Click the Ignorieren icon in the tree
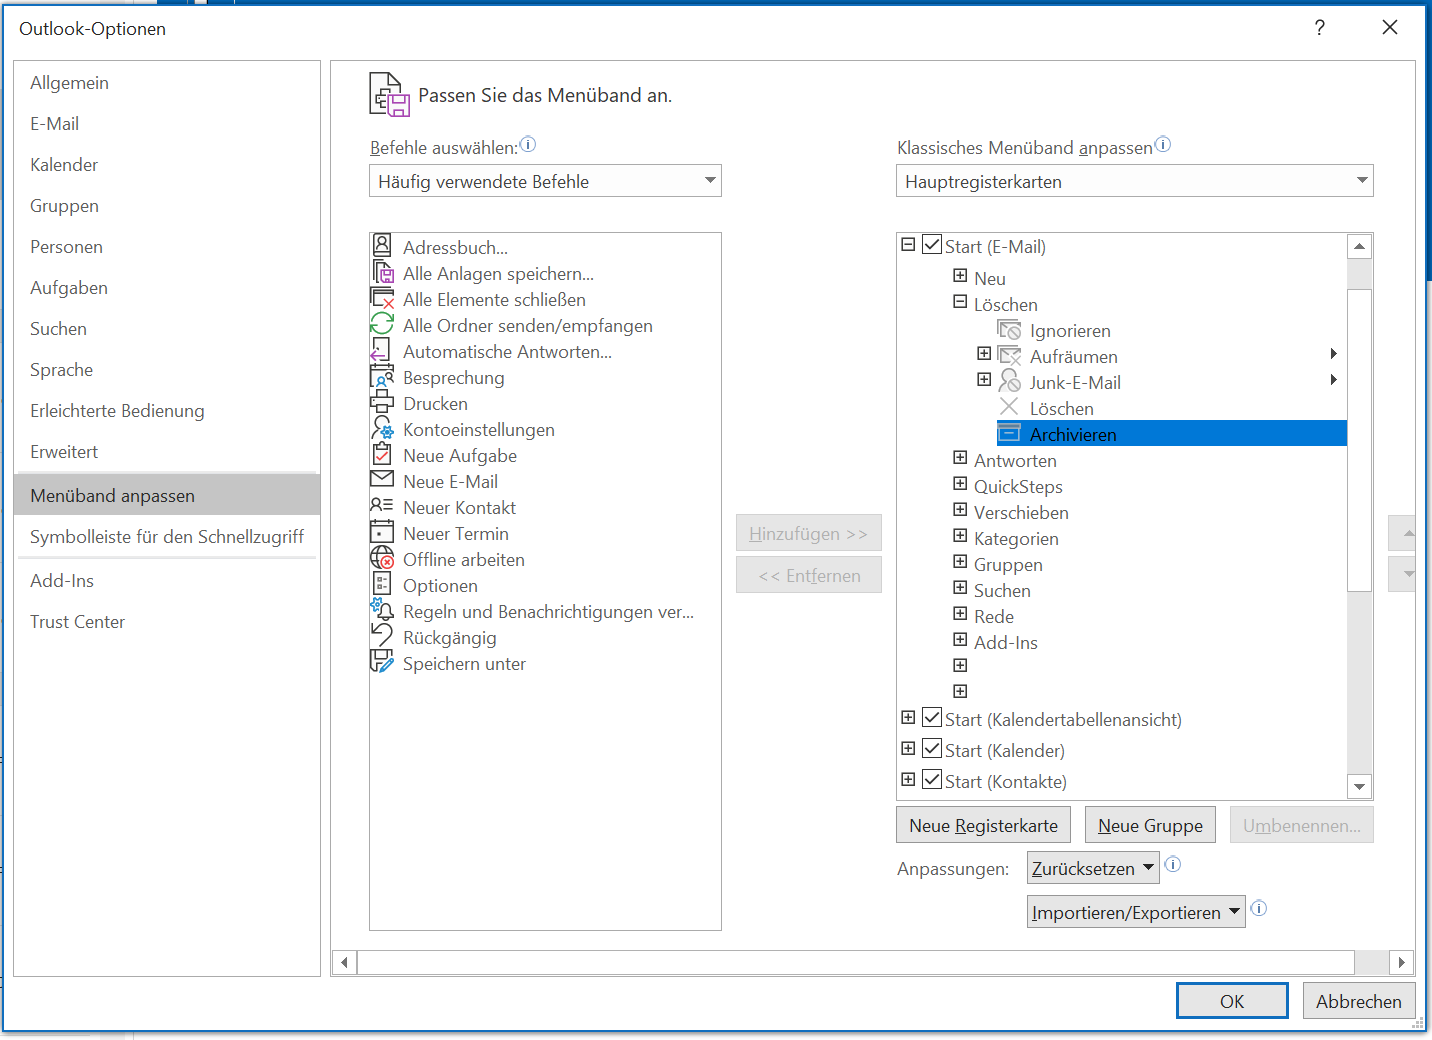This screenshot has height=1040, width=1432. click(x=1010, y=330)
